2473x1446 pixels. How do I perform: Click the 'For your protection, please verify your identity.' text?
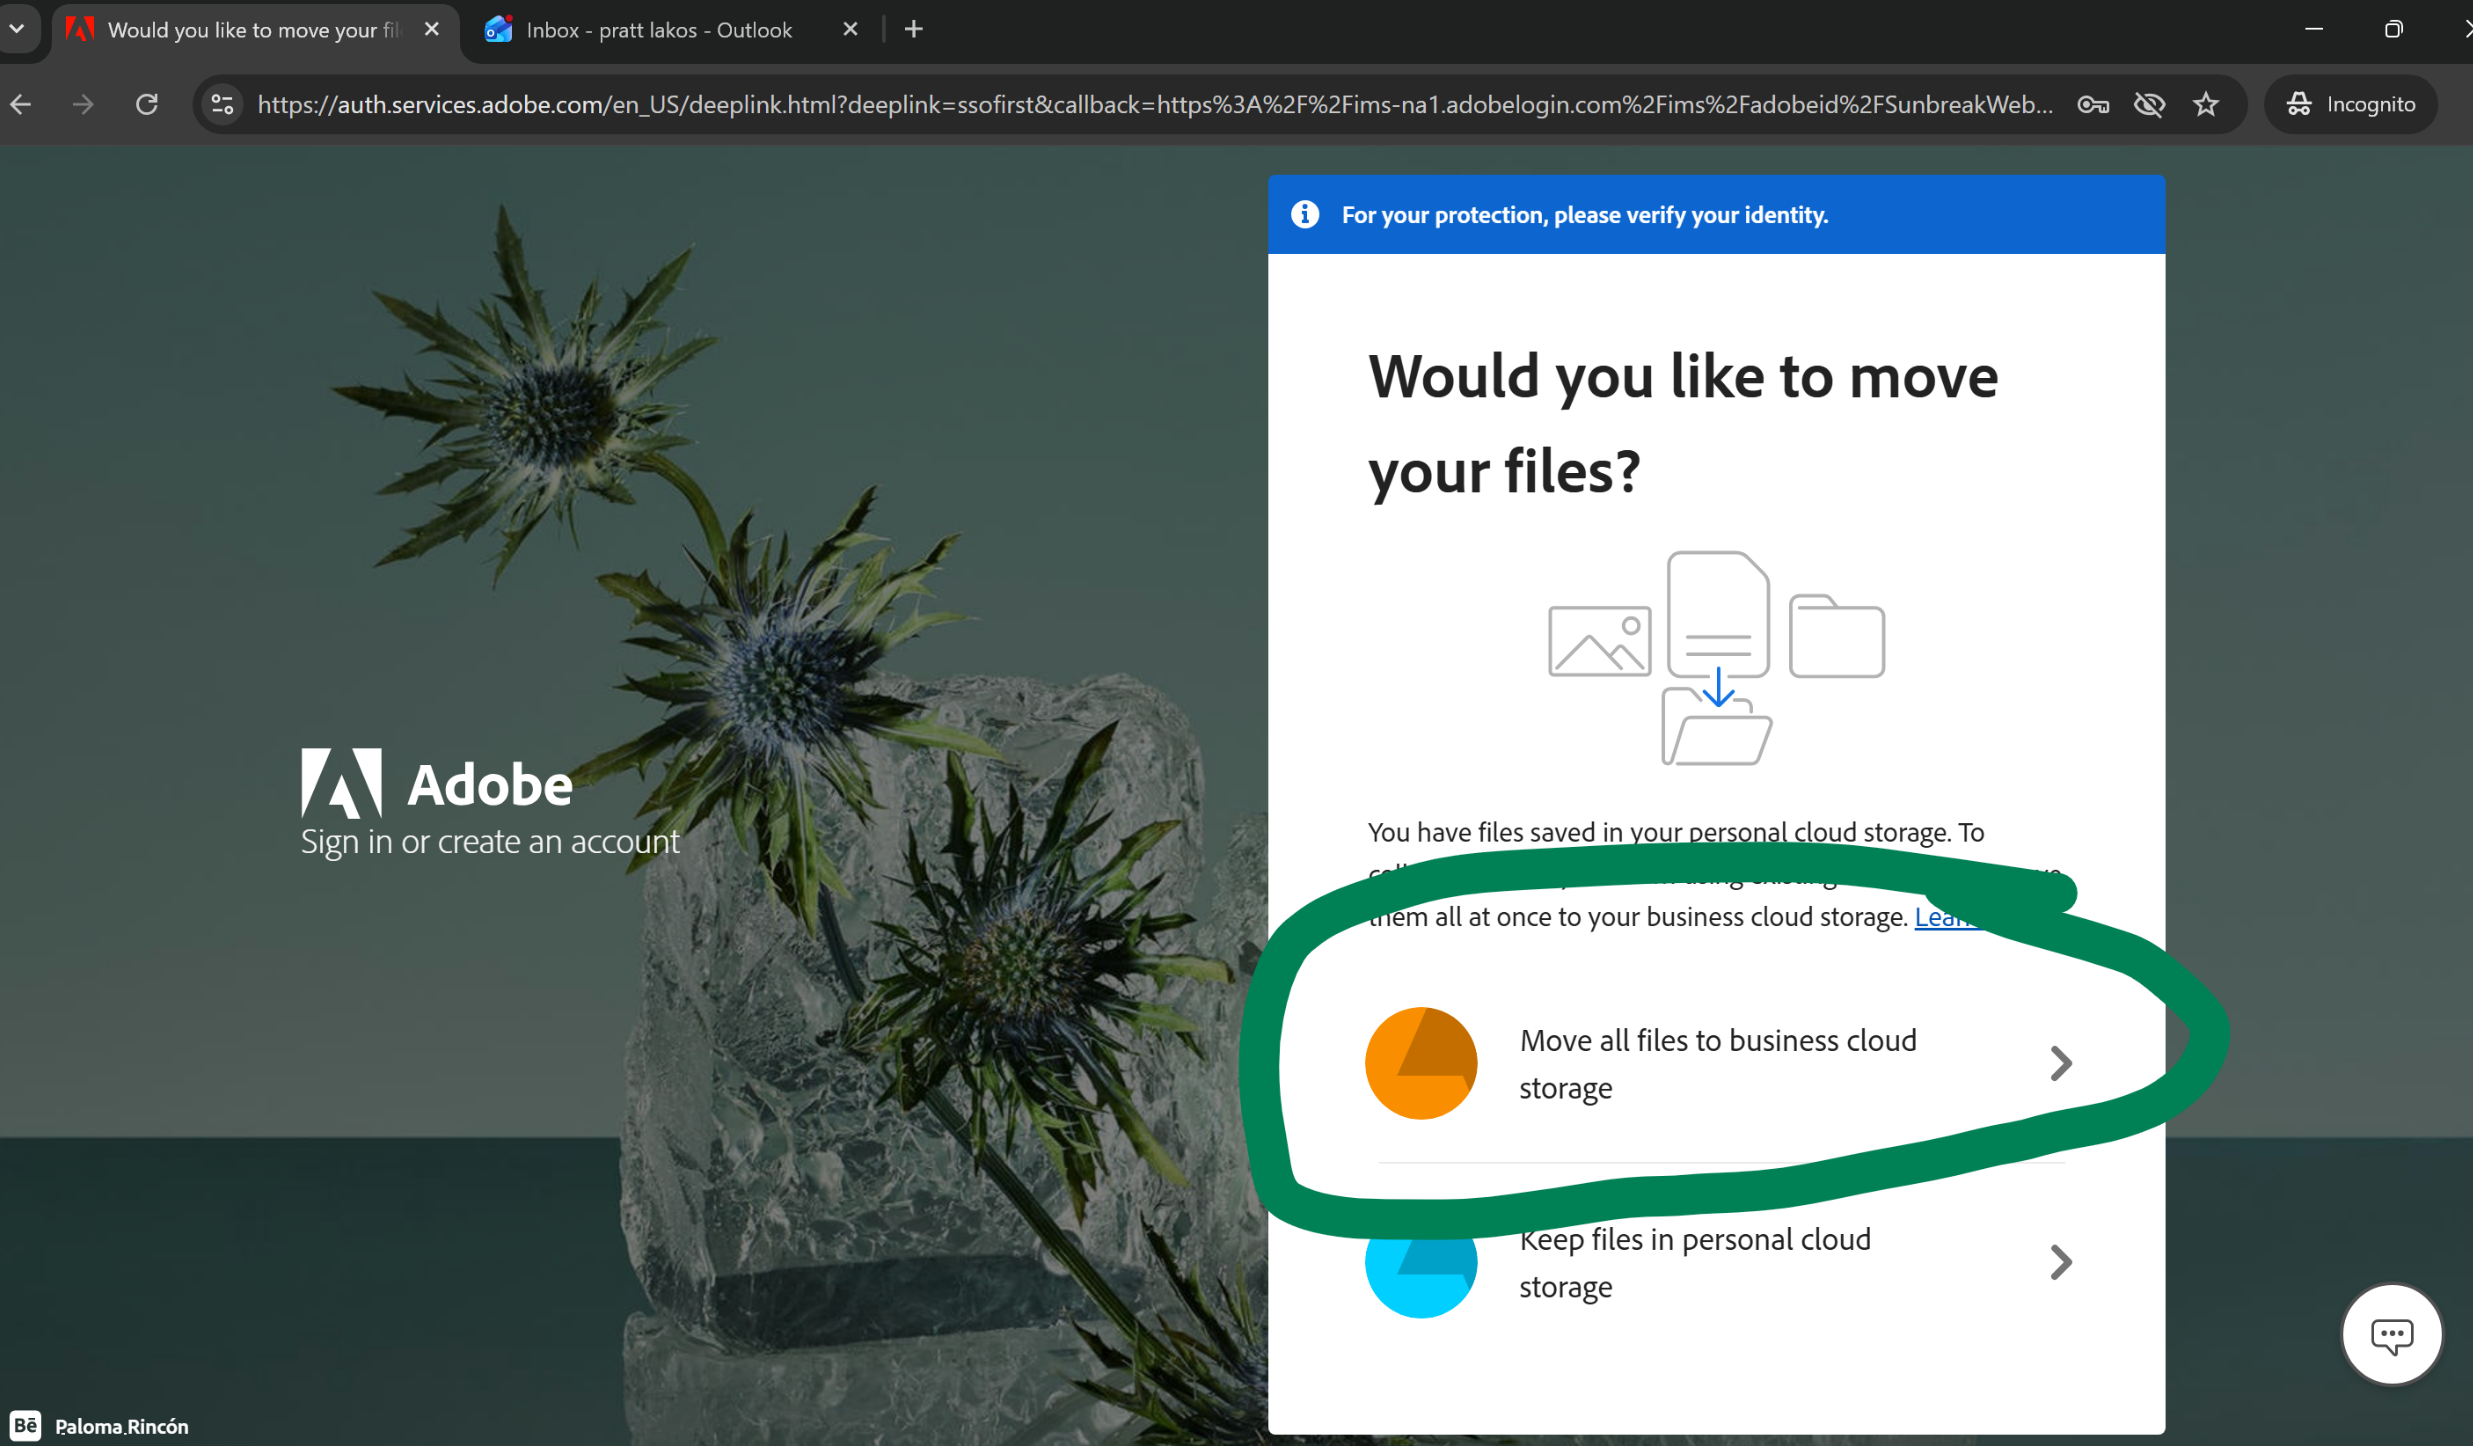[x=1584, y=214]
